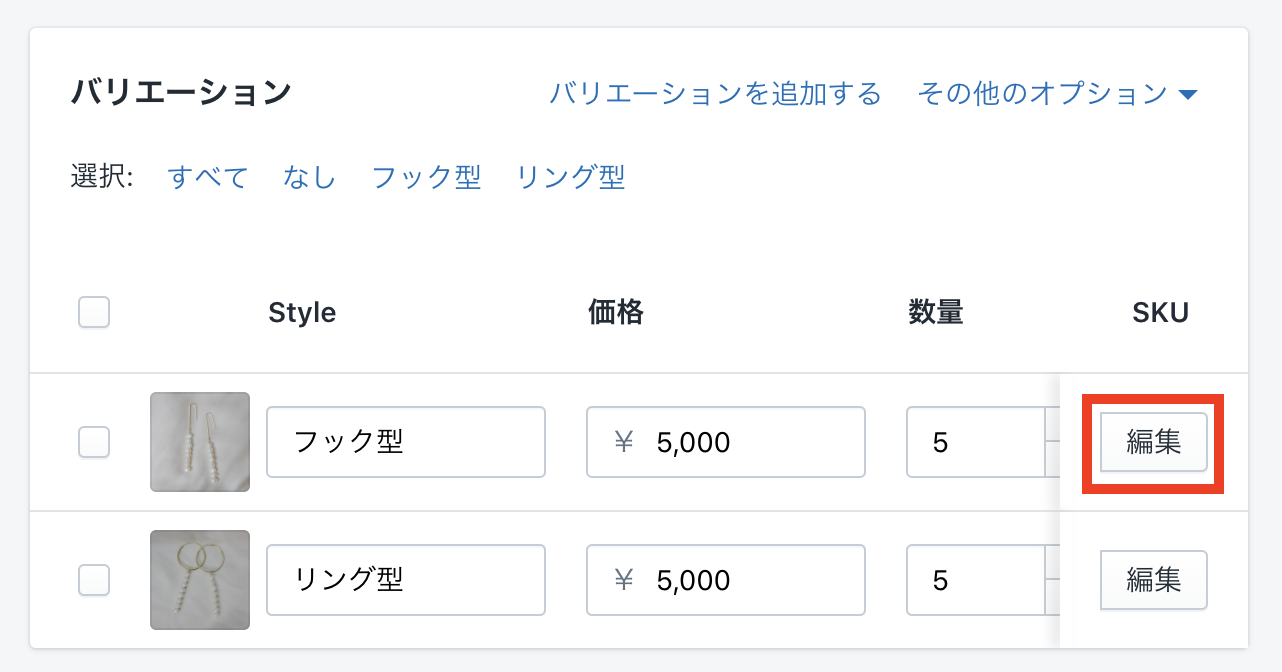Check the リング型 row checkbox
This screenshot has height=672, width=1282.
94,580
